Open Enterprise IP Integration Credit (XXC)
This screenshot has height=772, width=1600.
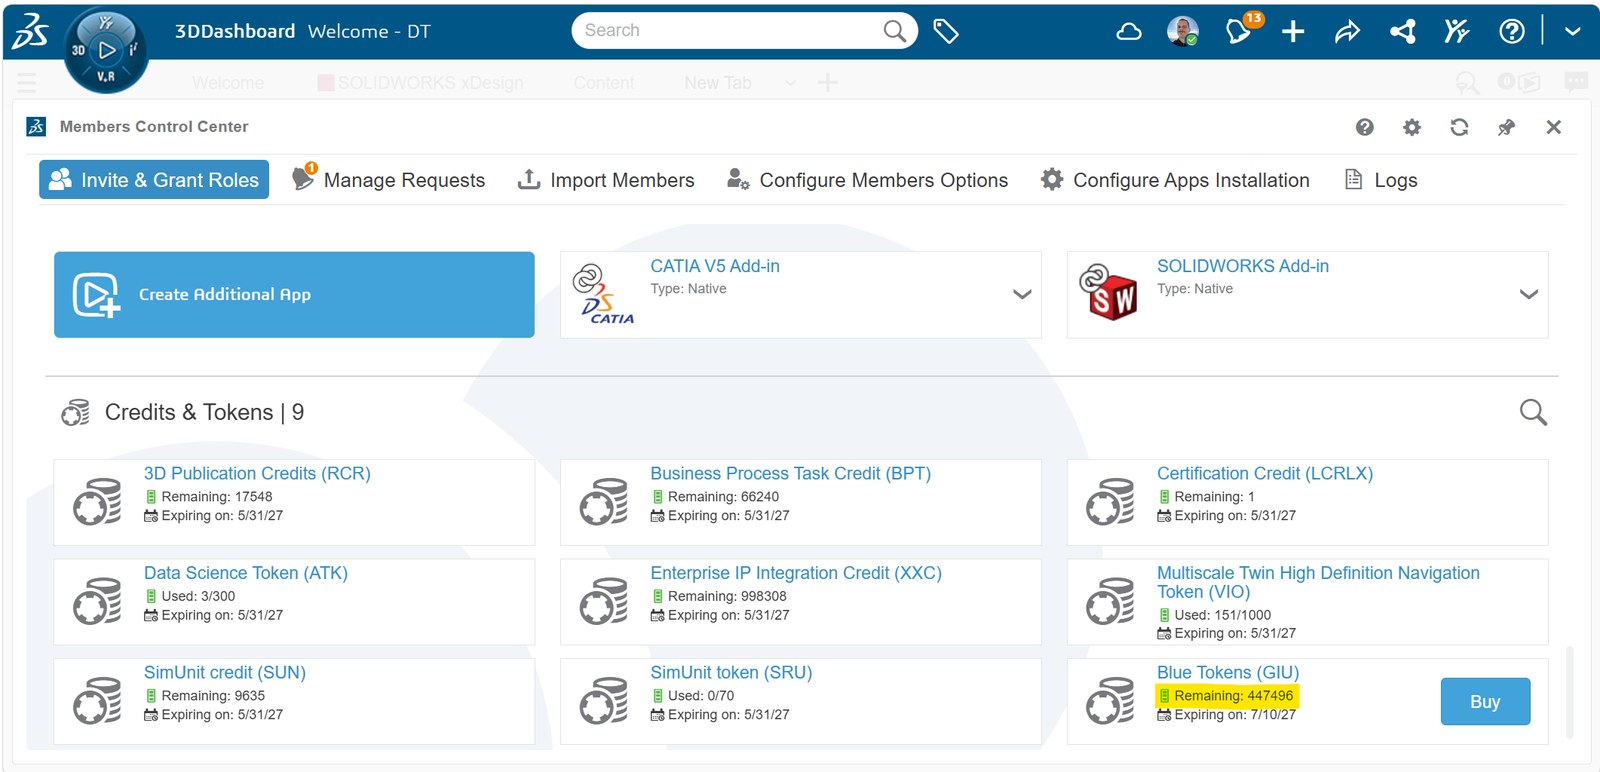click(796, 573)
